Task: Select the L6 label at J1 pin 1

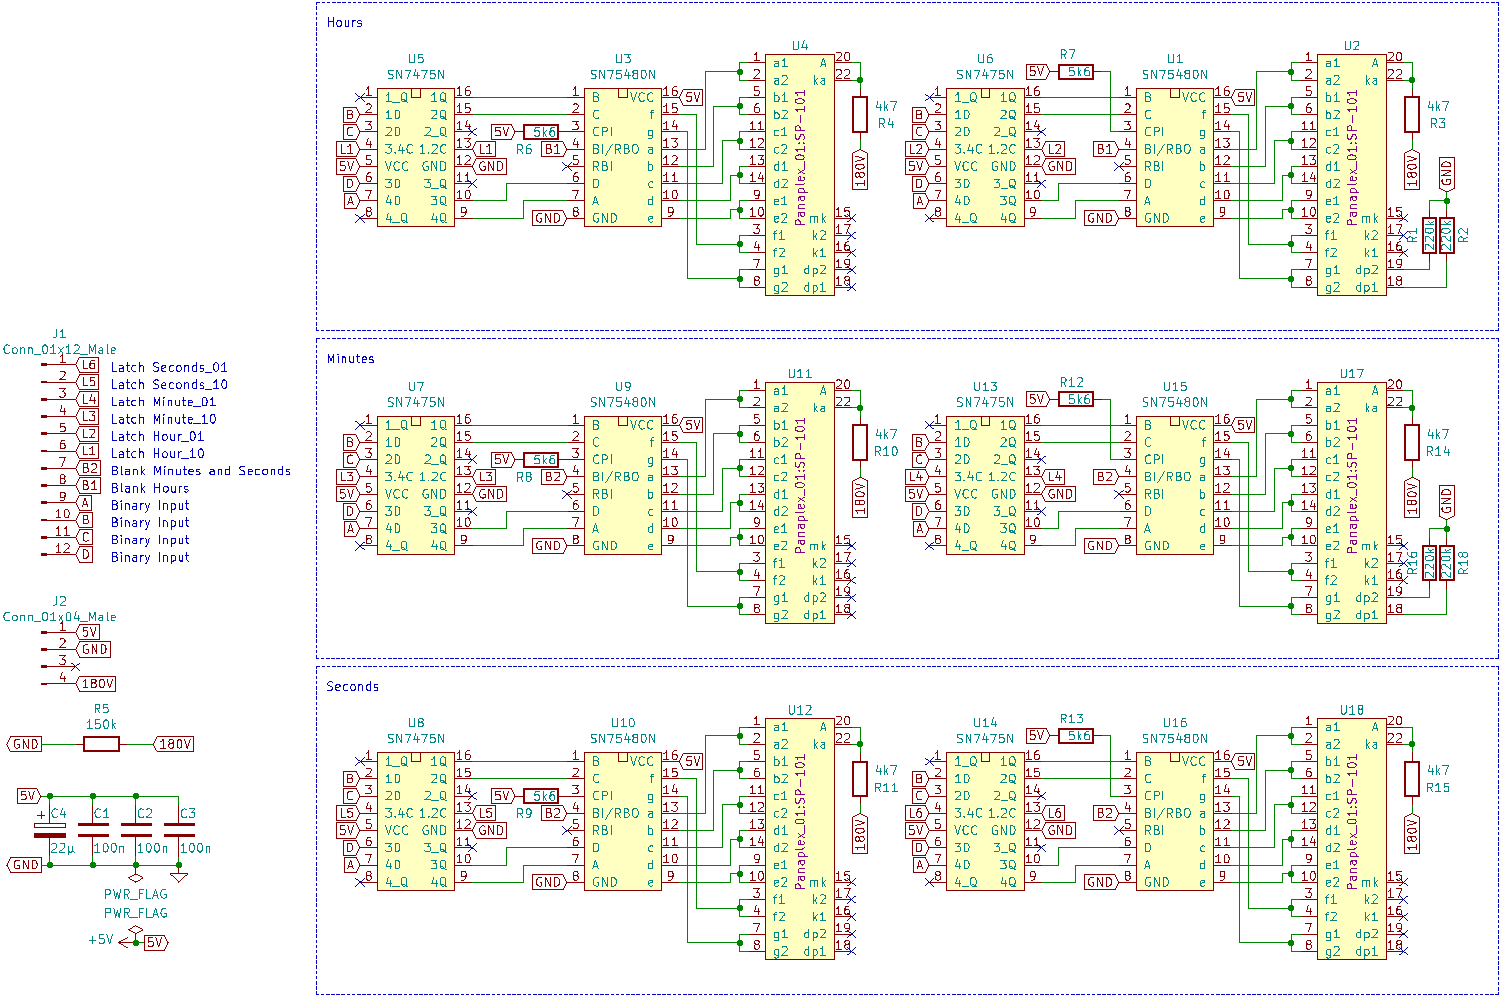Action: pos(89,366)
